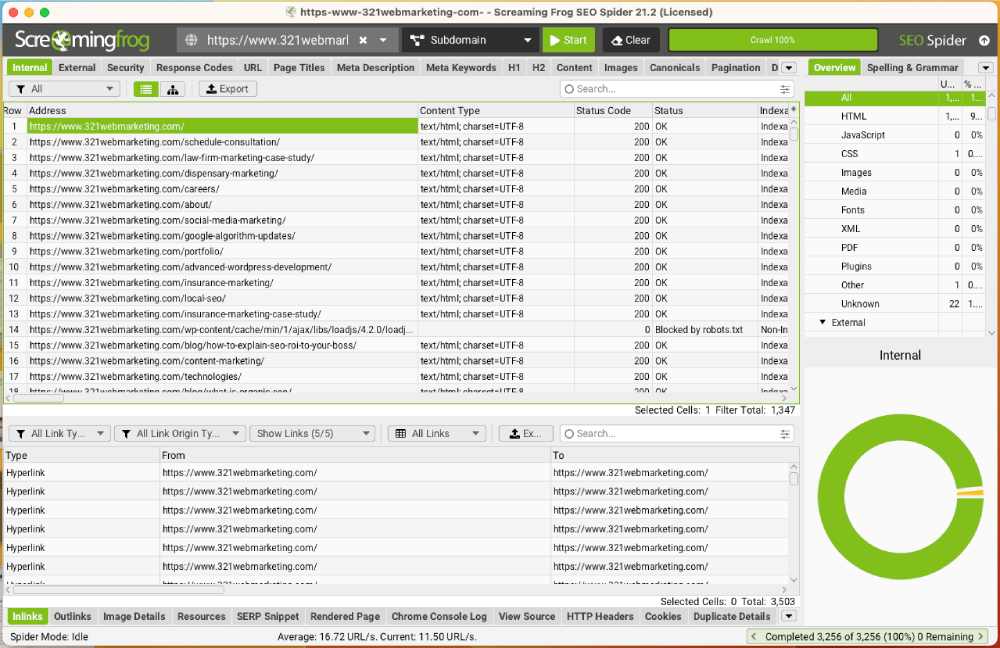This screenshot has height=648, width=1000.
Task: Select Unknown row in Overview panel
Action: (x=895, y=304)
